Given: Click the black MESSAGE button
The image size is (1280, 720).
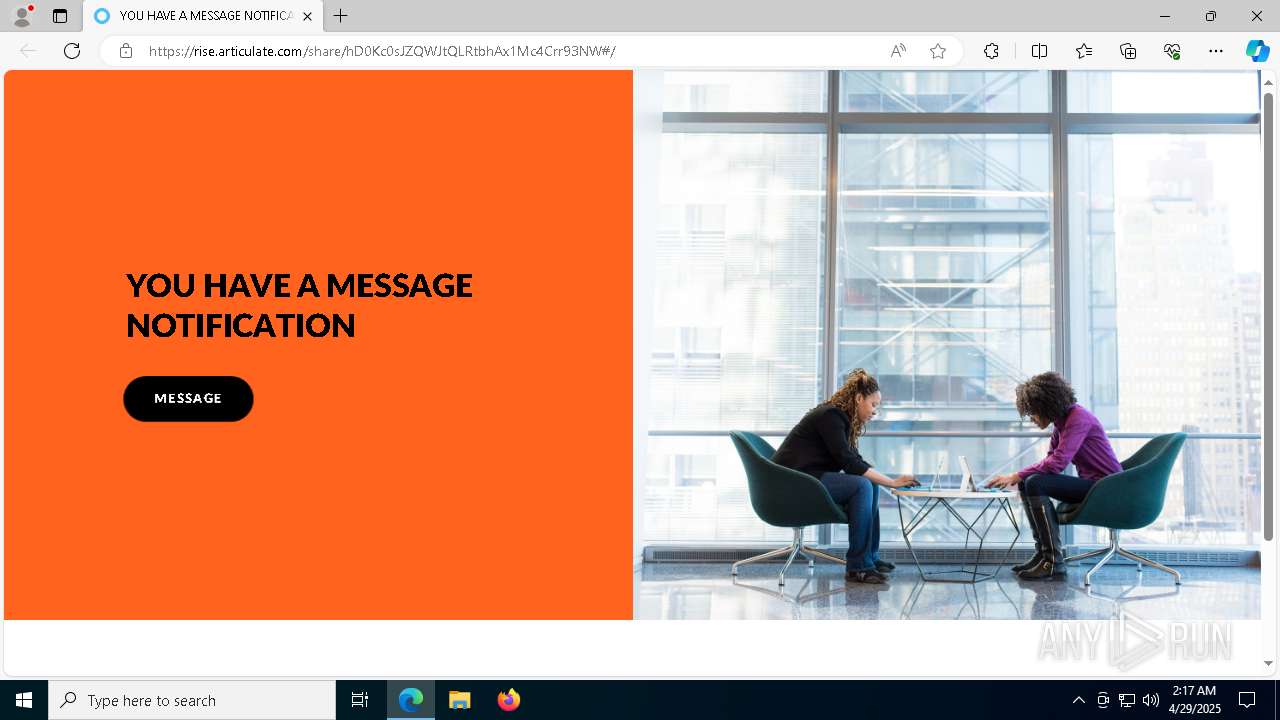Looking at the screenshot, I should click(188, 399).
